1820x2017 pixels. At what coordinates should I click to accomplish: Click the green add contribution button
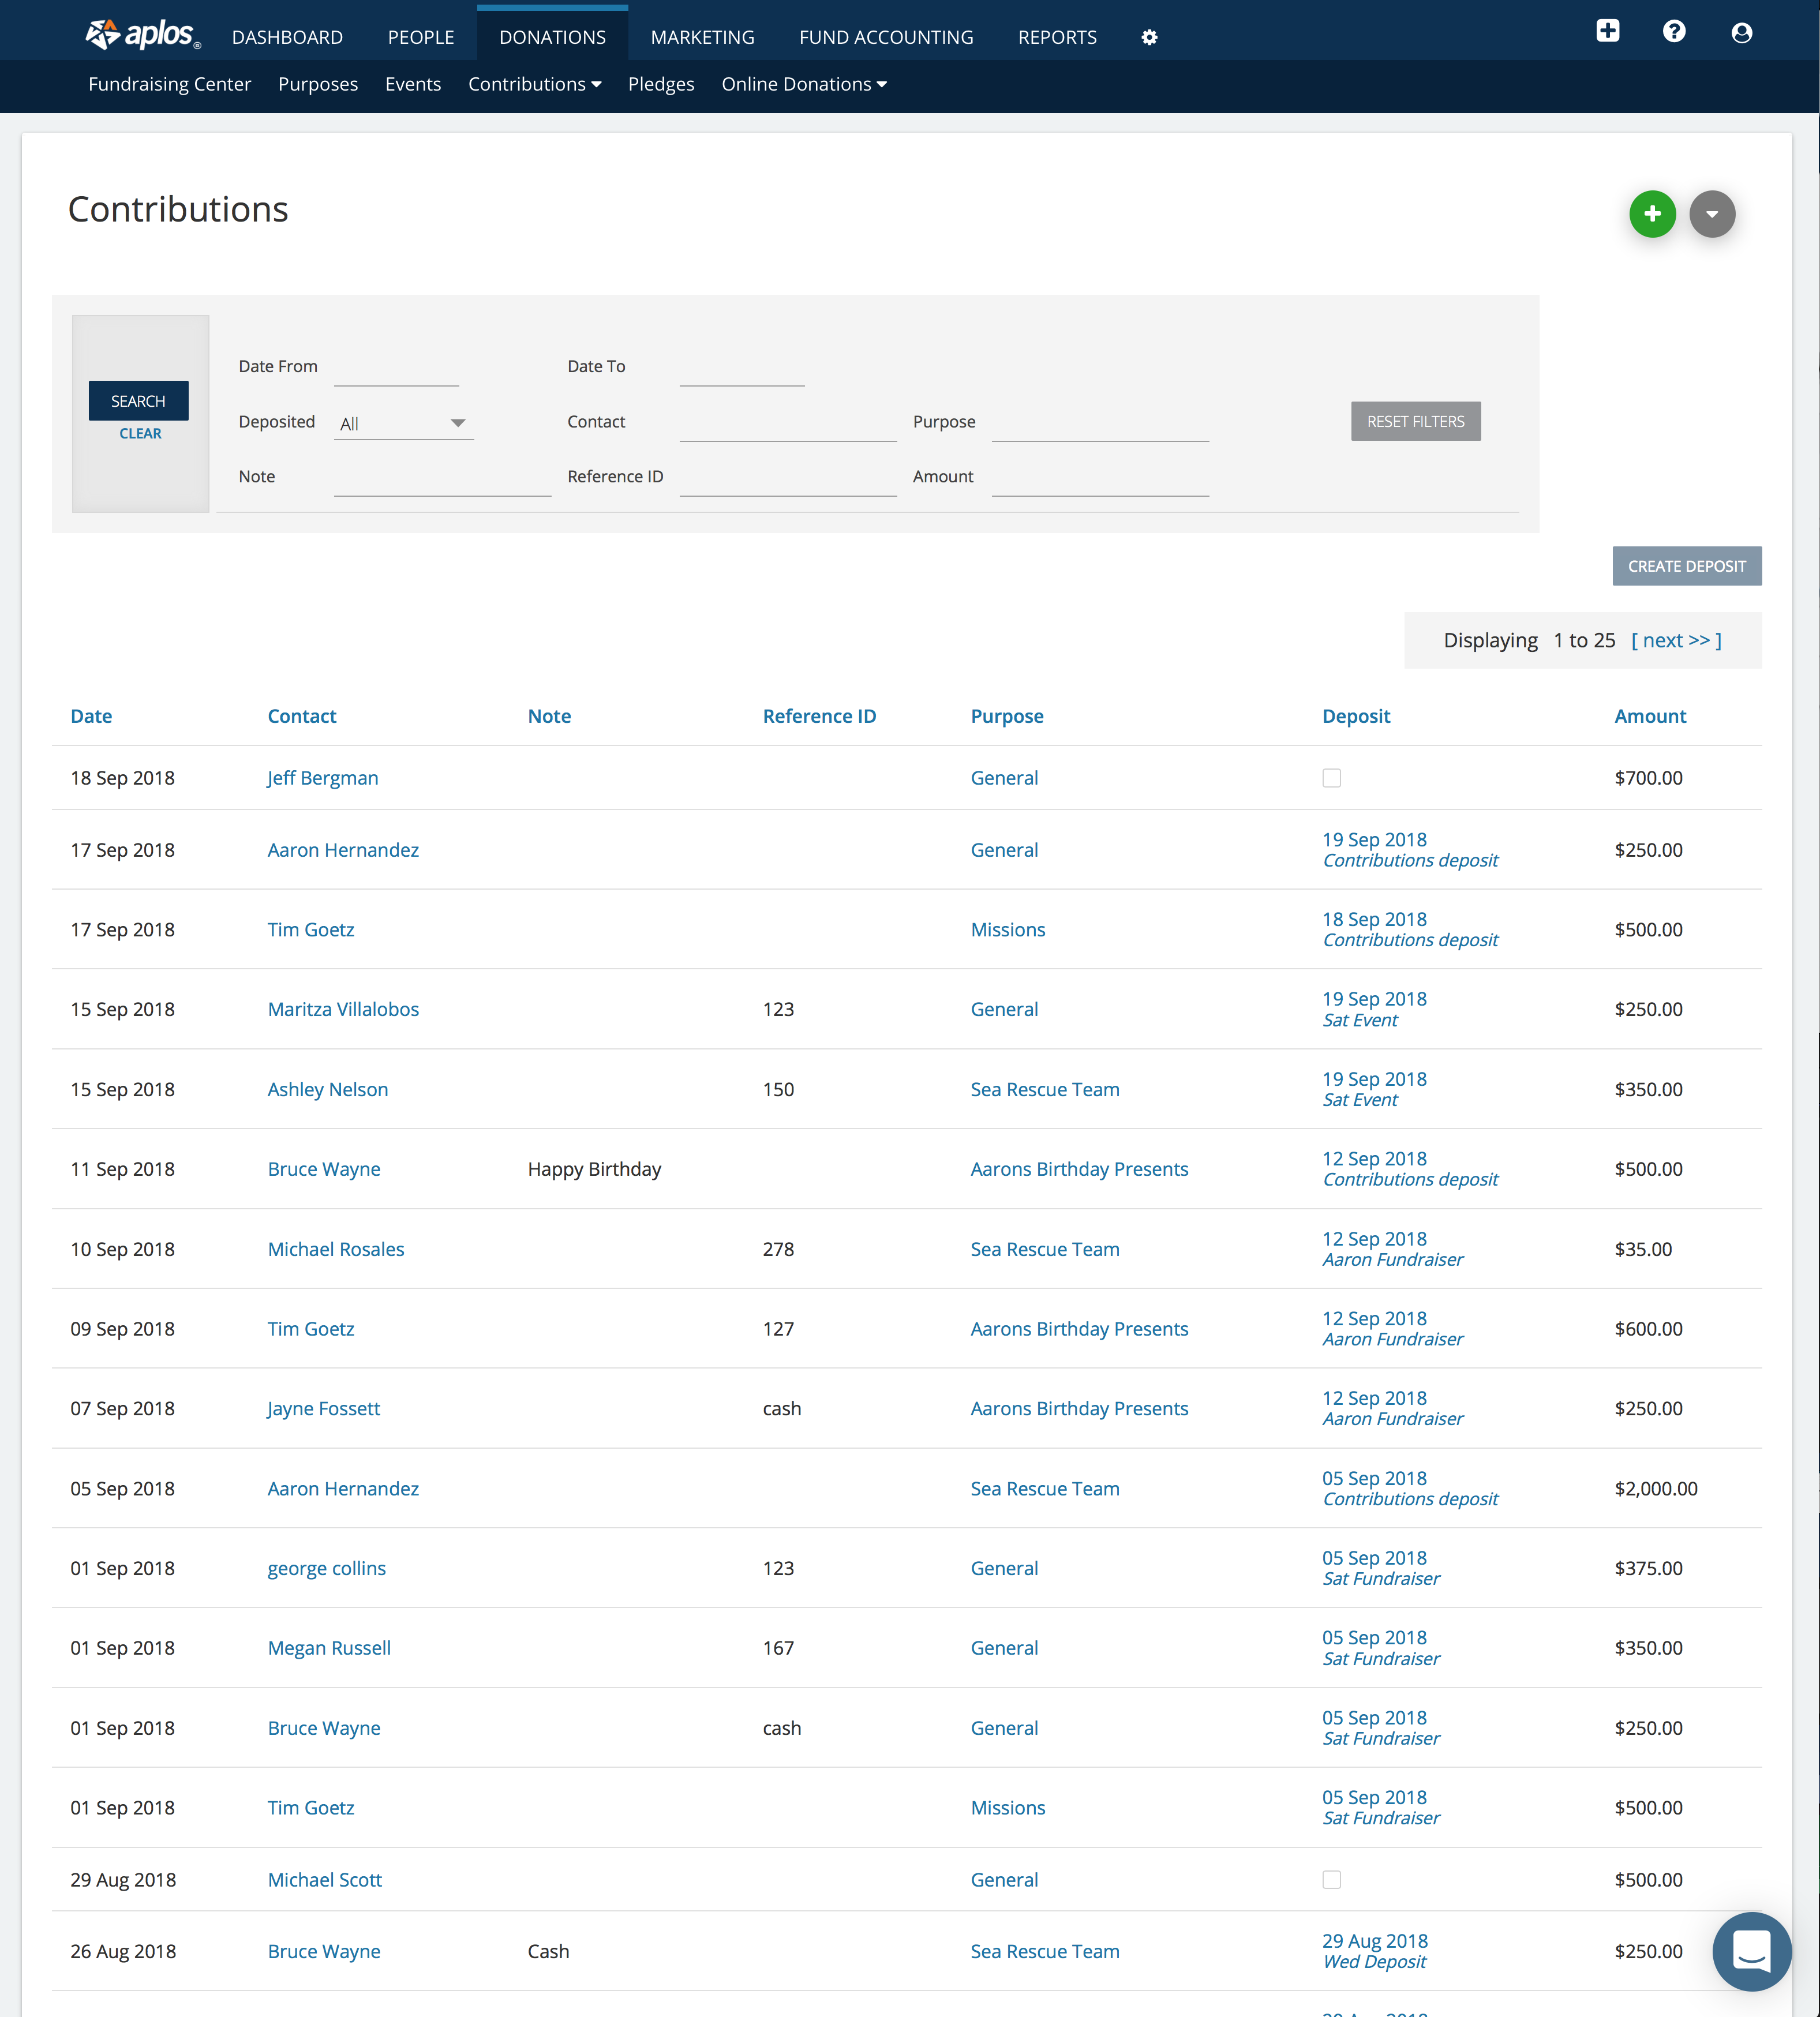1652,214
